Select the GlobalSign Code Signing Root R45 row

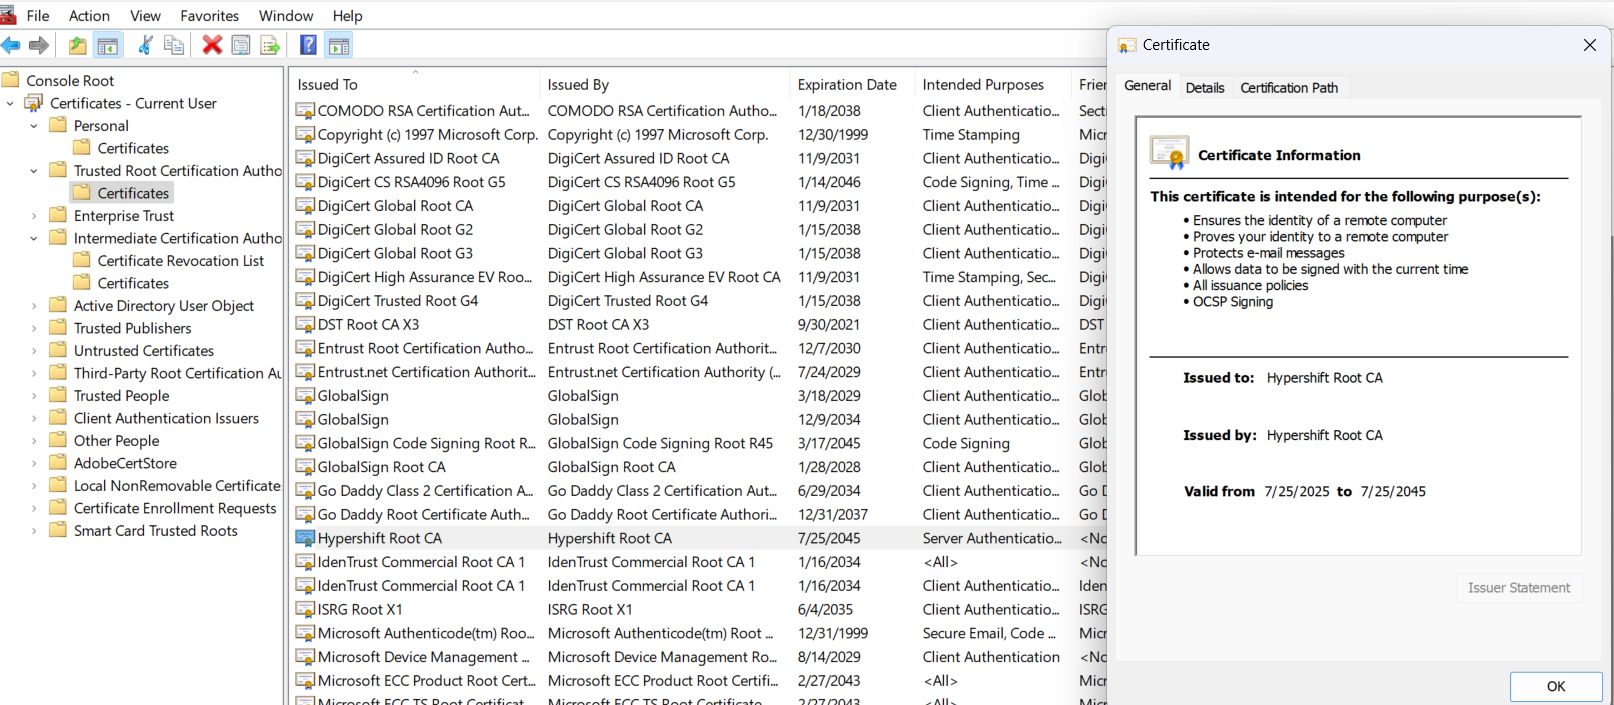(x=700, y=443)
